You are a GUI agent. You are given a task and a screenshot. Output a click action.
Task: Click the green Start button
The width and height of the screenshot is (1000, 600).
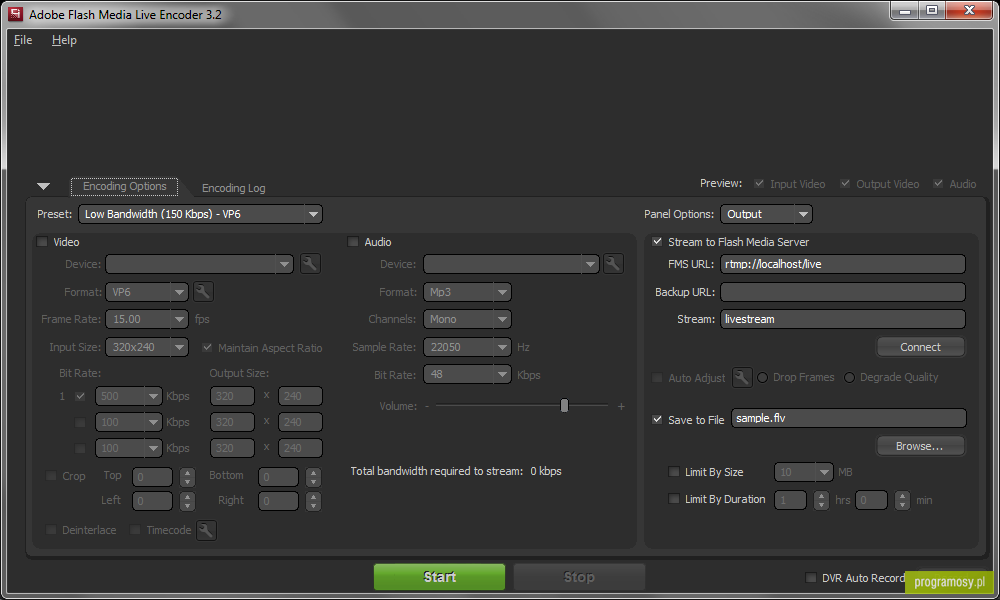point(439,577)
